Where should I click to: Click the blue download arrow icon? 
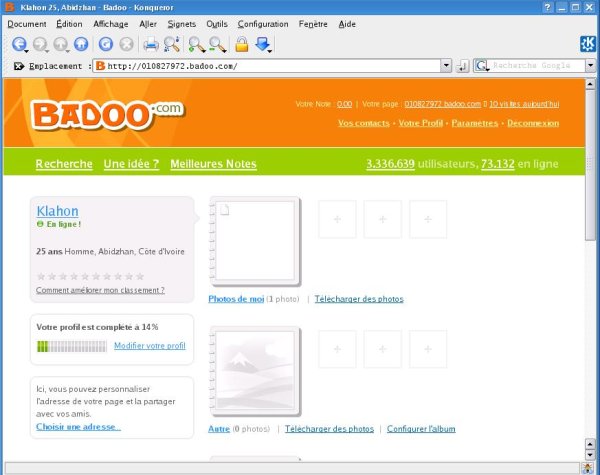pyautogui.click(x=262, y=44)
